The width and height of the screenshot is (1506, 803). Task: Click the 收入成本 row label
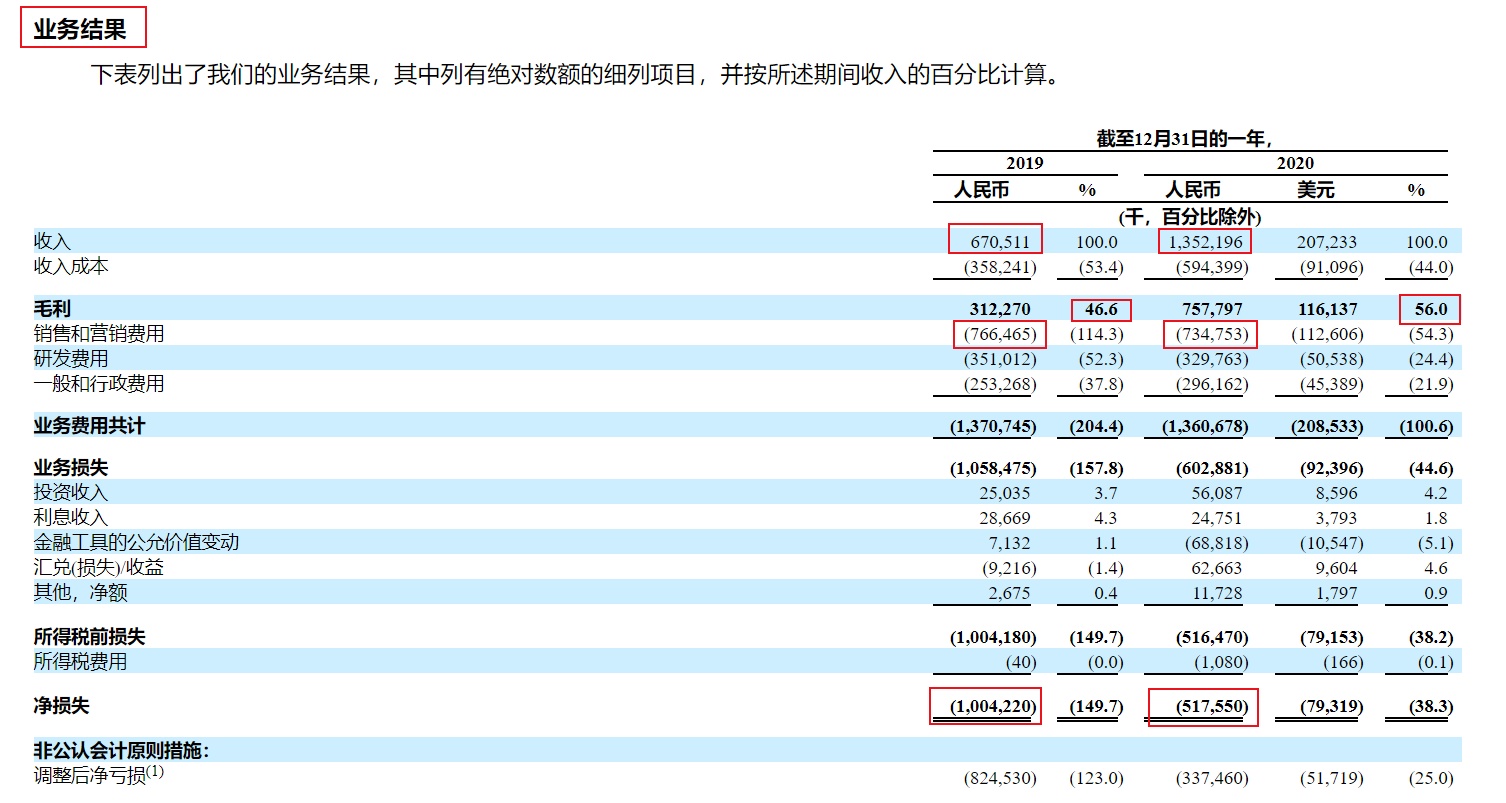click(71, 267)
